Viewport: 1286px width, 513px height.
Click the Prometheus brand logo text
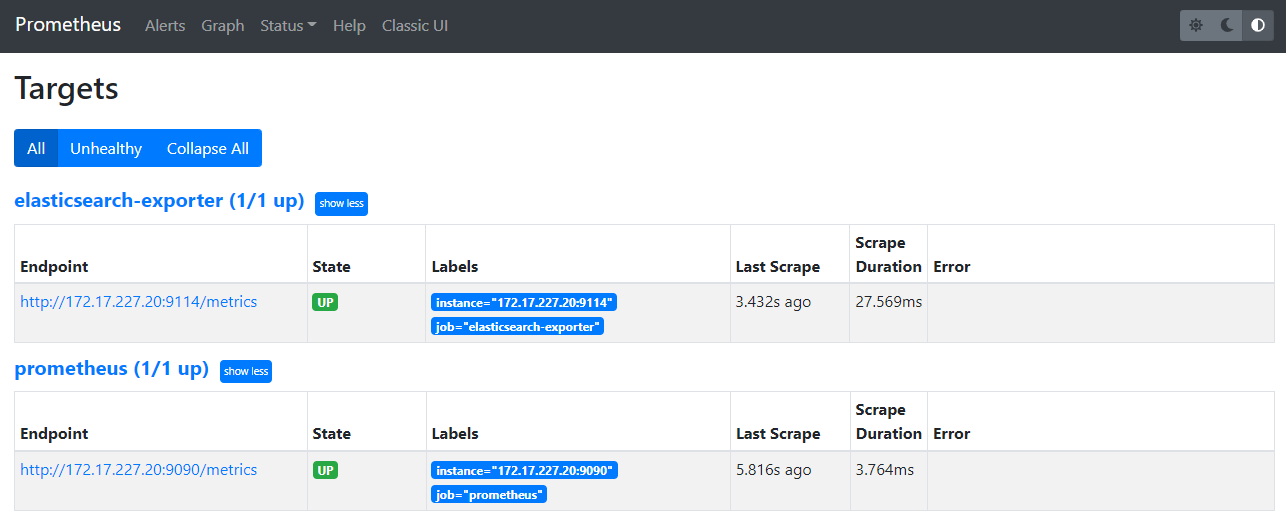68,25
